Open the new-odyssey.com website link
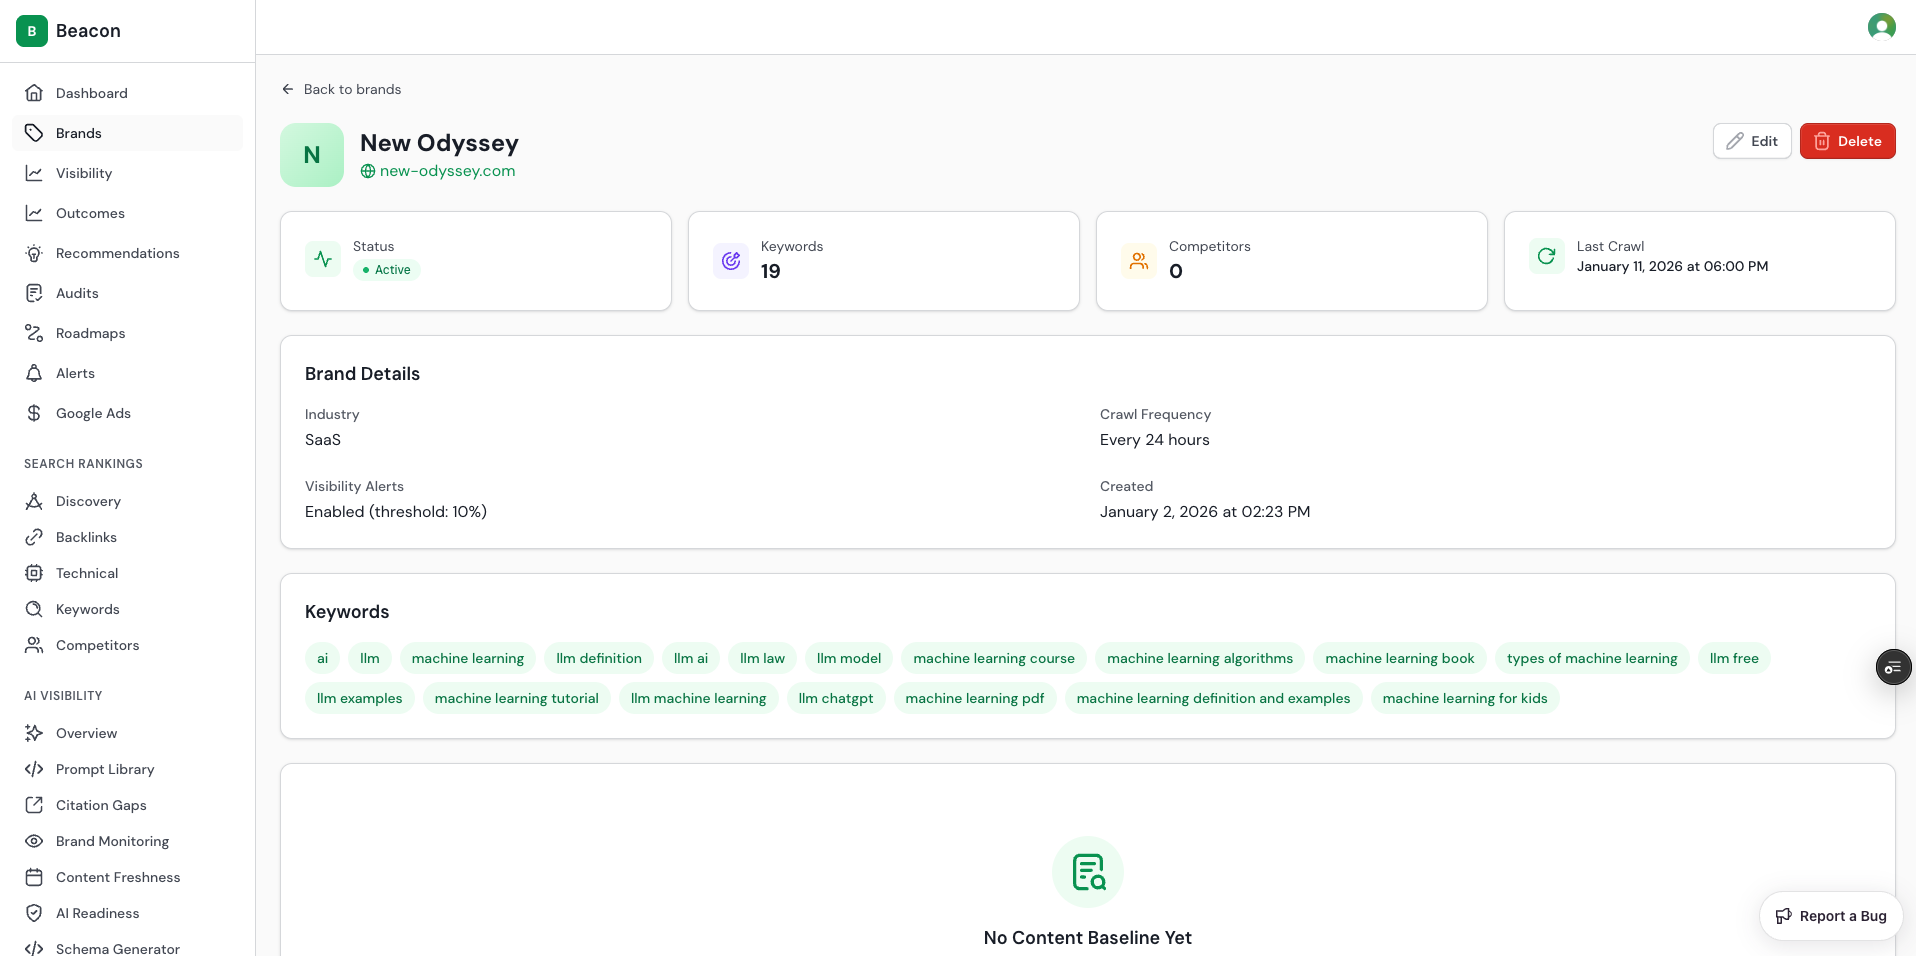1916x956 pixels. (438, 171)
